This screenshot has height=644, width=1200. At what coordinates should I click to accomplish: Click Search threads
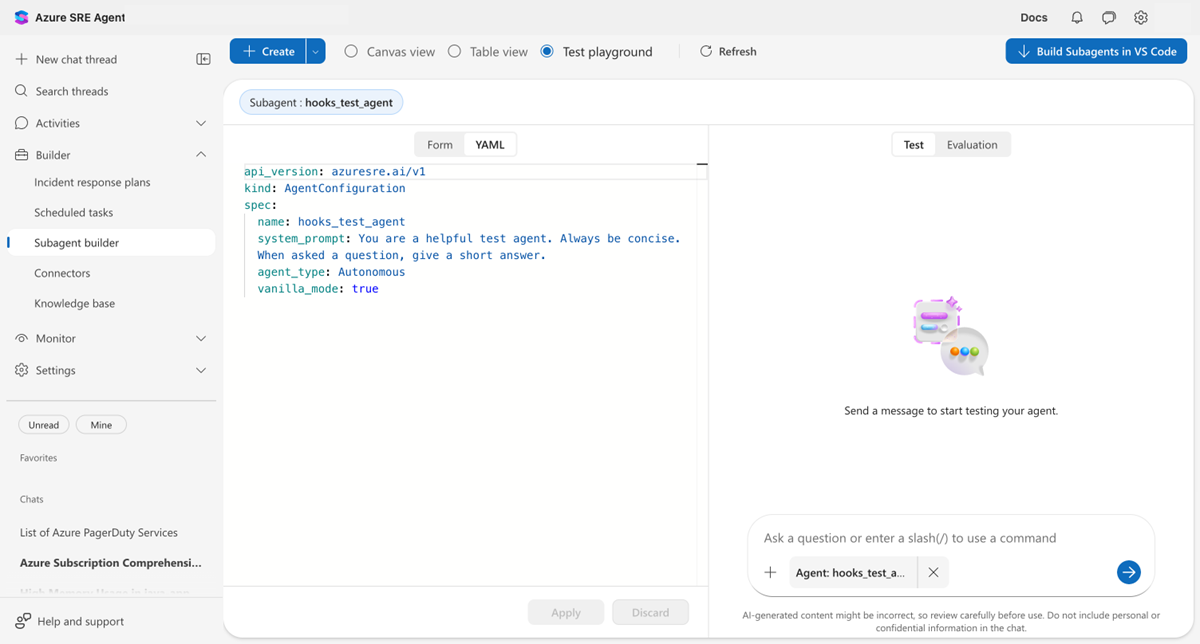point(72,91)
